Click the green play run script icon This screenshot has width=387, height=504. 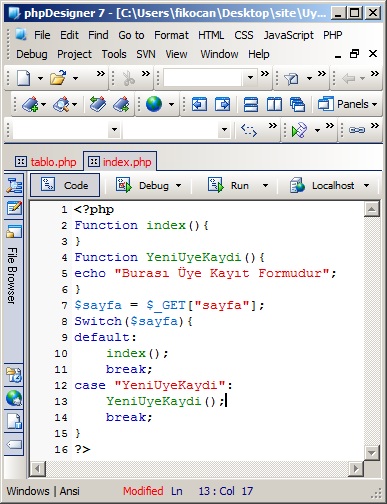[299, 130]
